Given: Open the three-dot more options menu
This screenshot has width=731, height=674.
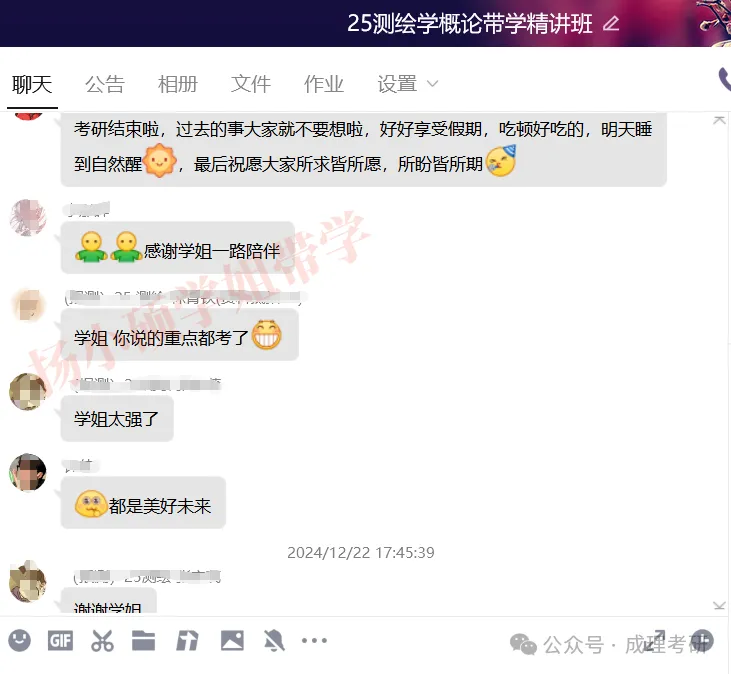Looking at the screenshot, I should pyautogui.click(x=314, y=640).
